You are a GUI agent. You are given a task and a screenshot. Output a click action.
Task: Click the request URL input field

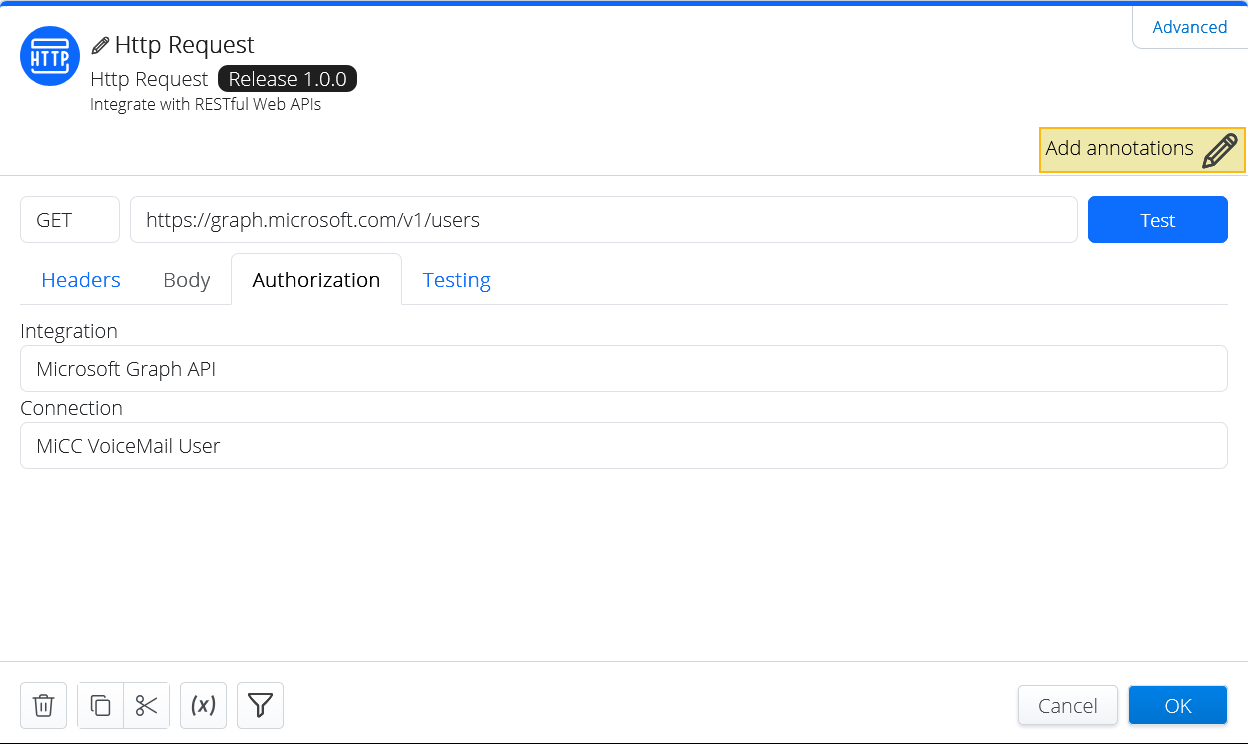click(x=603, y=220)
